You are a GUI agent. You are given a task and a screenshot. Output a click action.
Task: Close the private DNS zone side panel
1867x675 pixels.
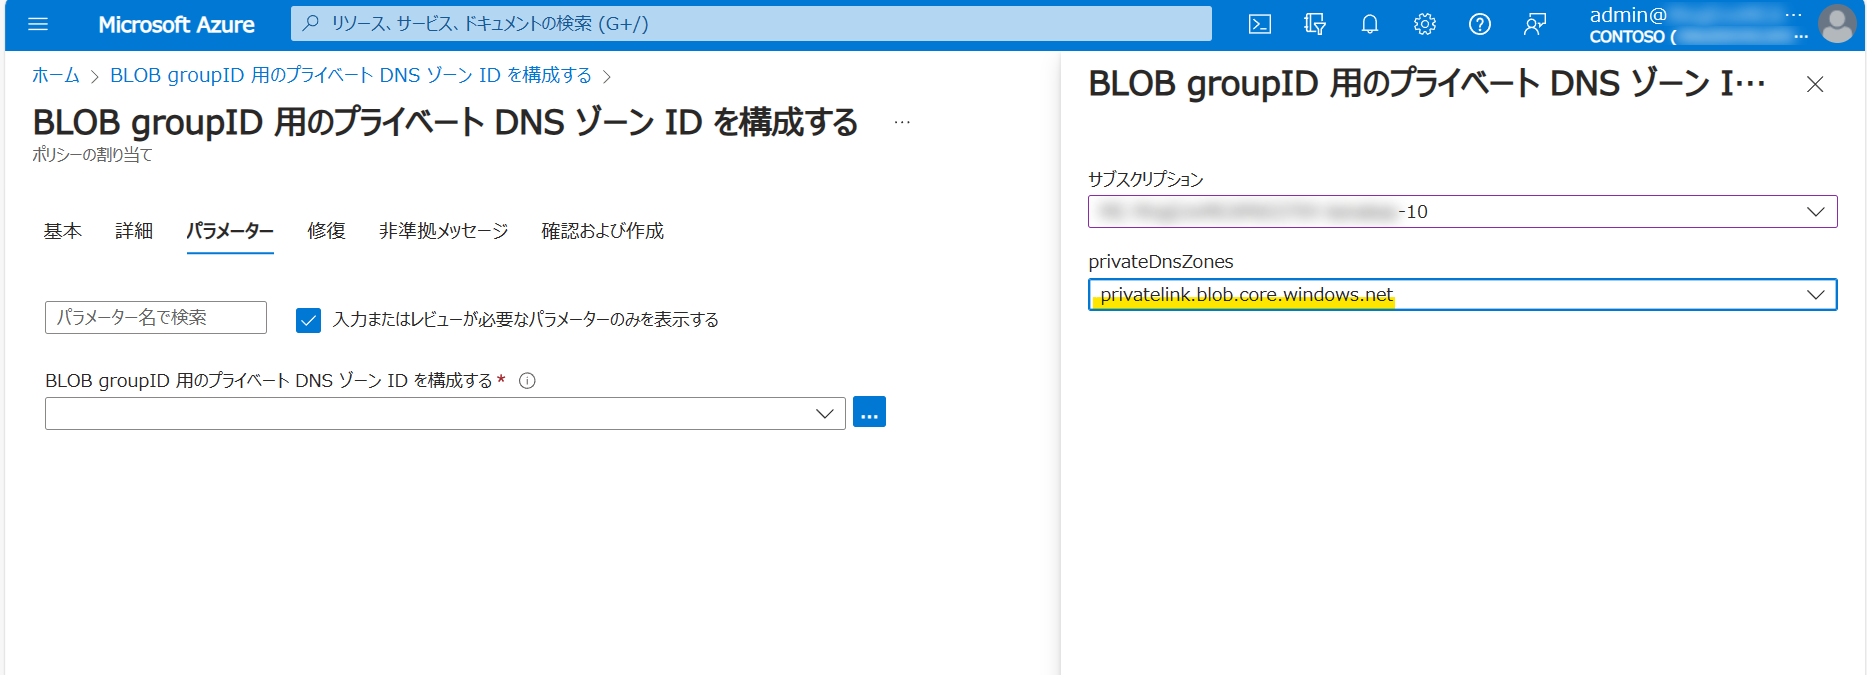[x=1815, y=85]
